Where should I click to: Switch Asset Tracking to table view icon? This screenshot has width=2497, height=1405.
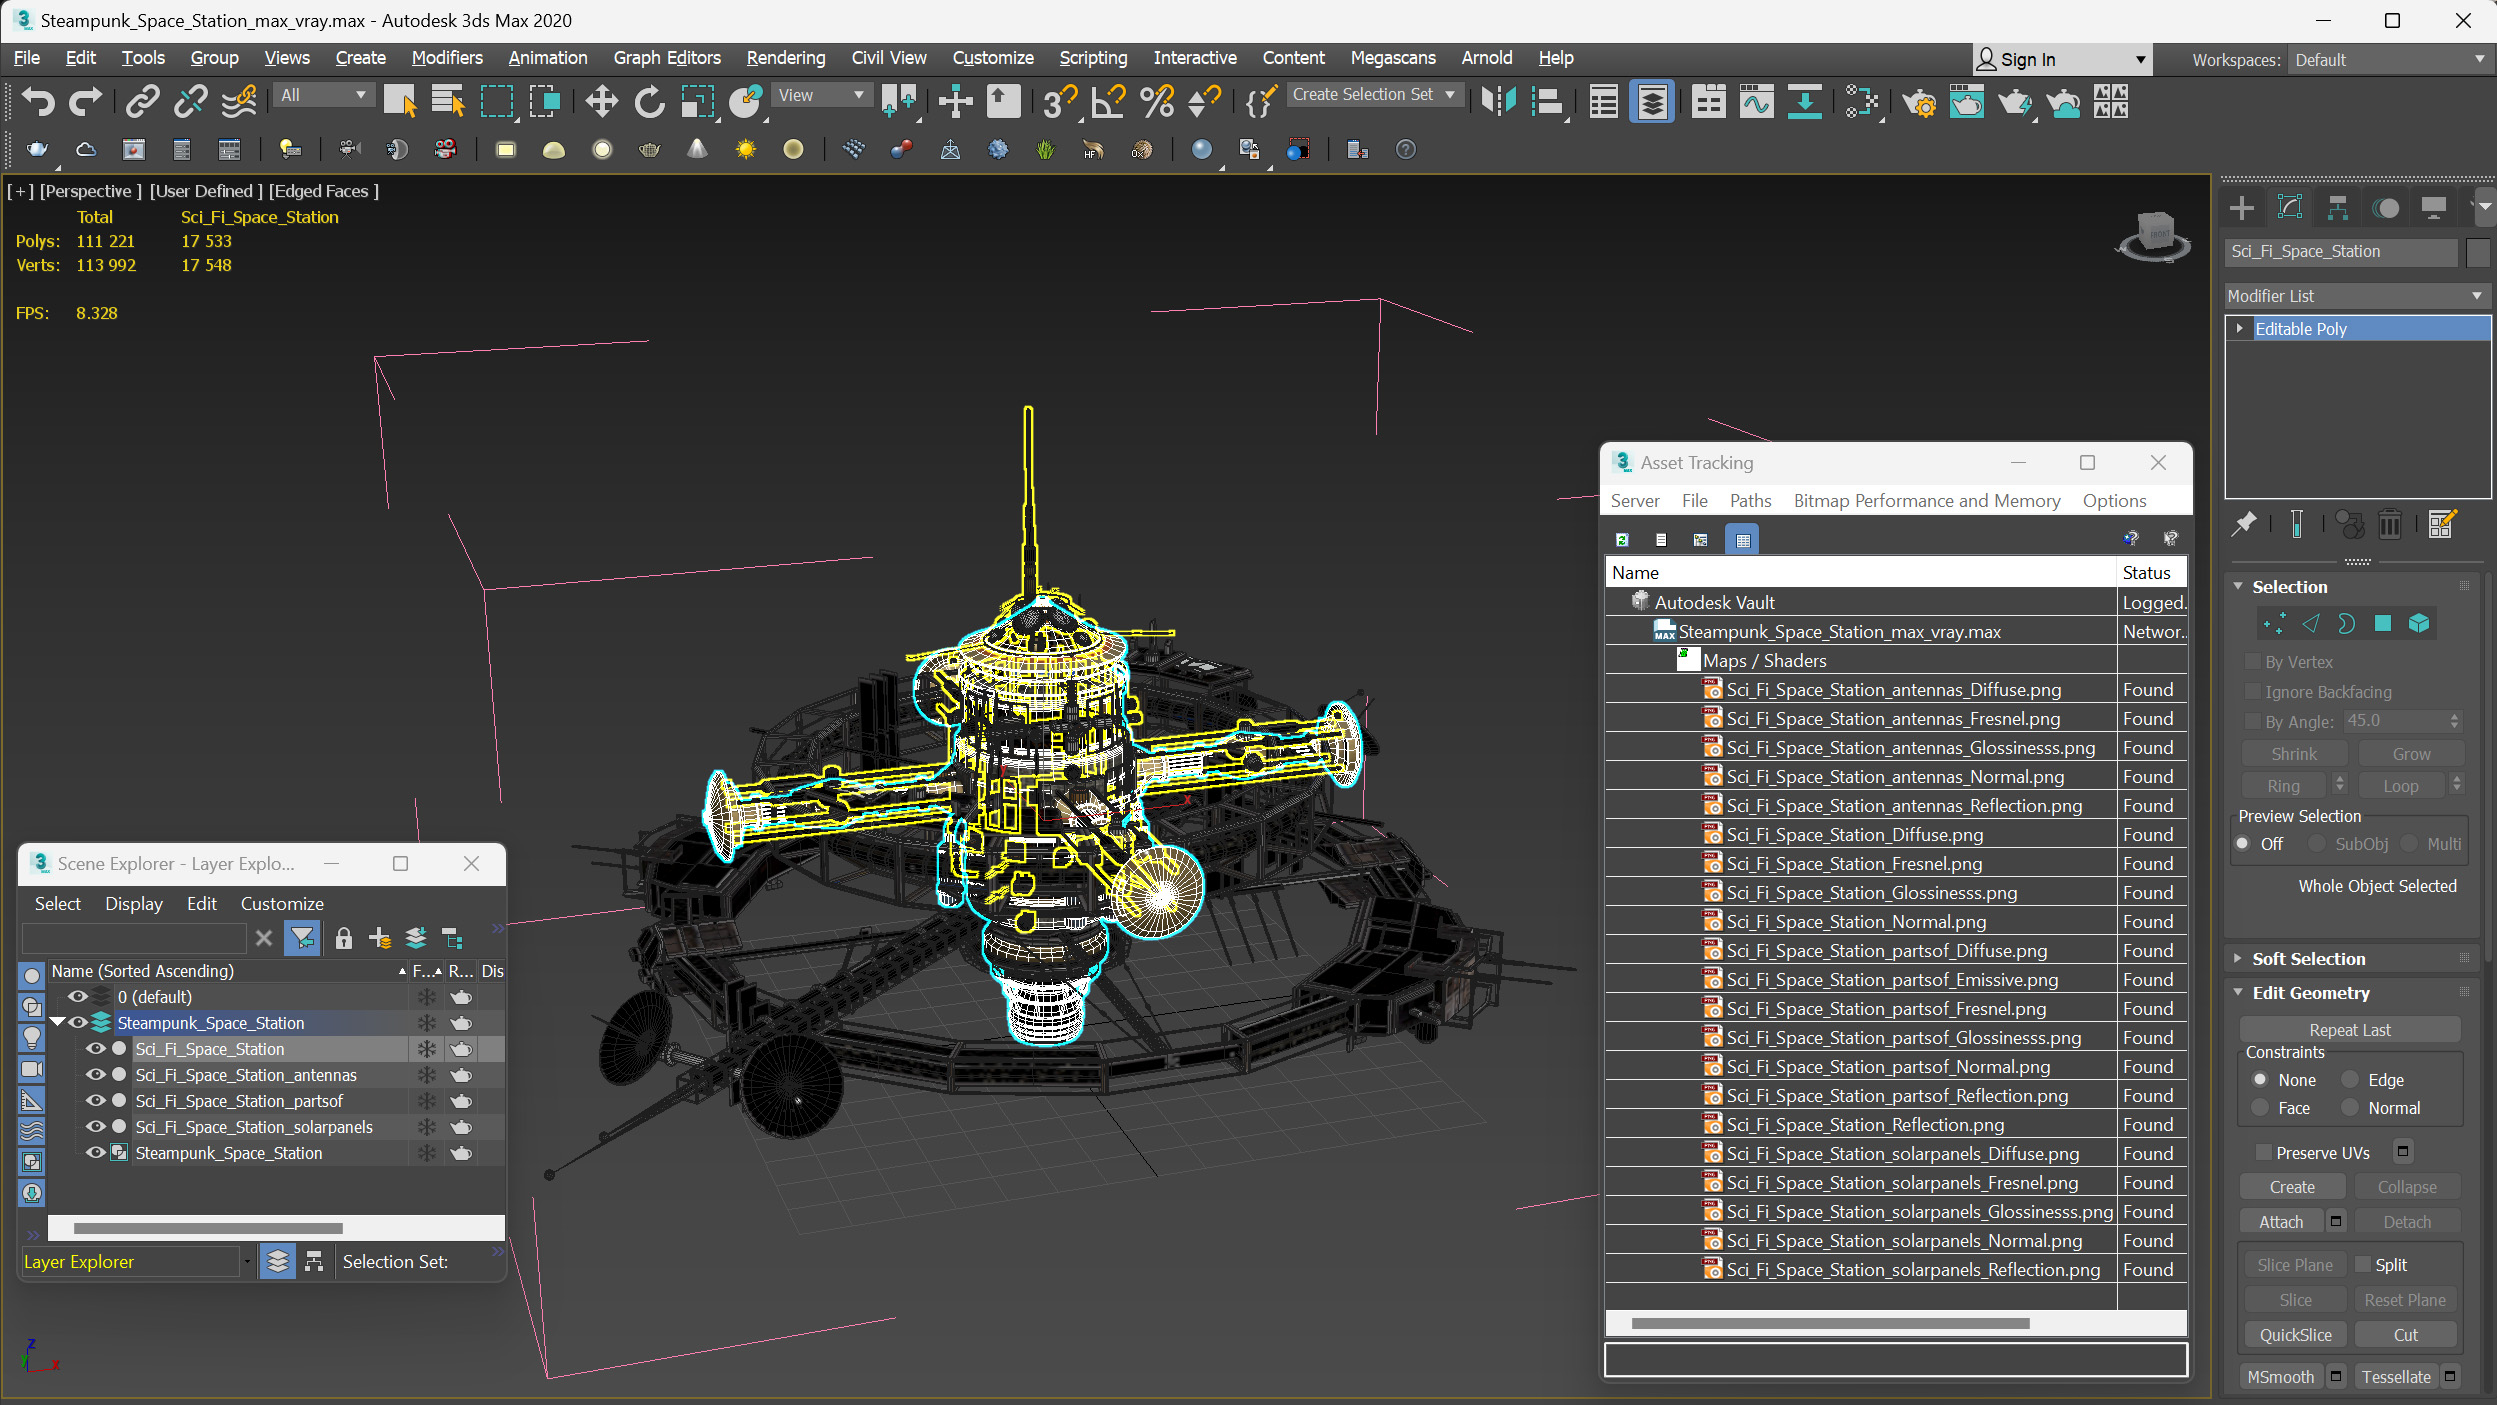[1743, 539]
